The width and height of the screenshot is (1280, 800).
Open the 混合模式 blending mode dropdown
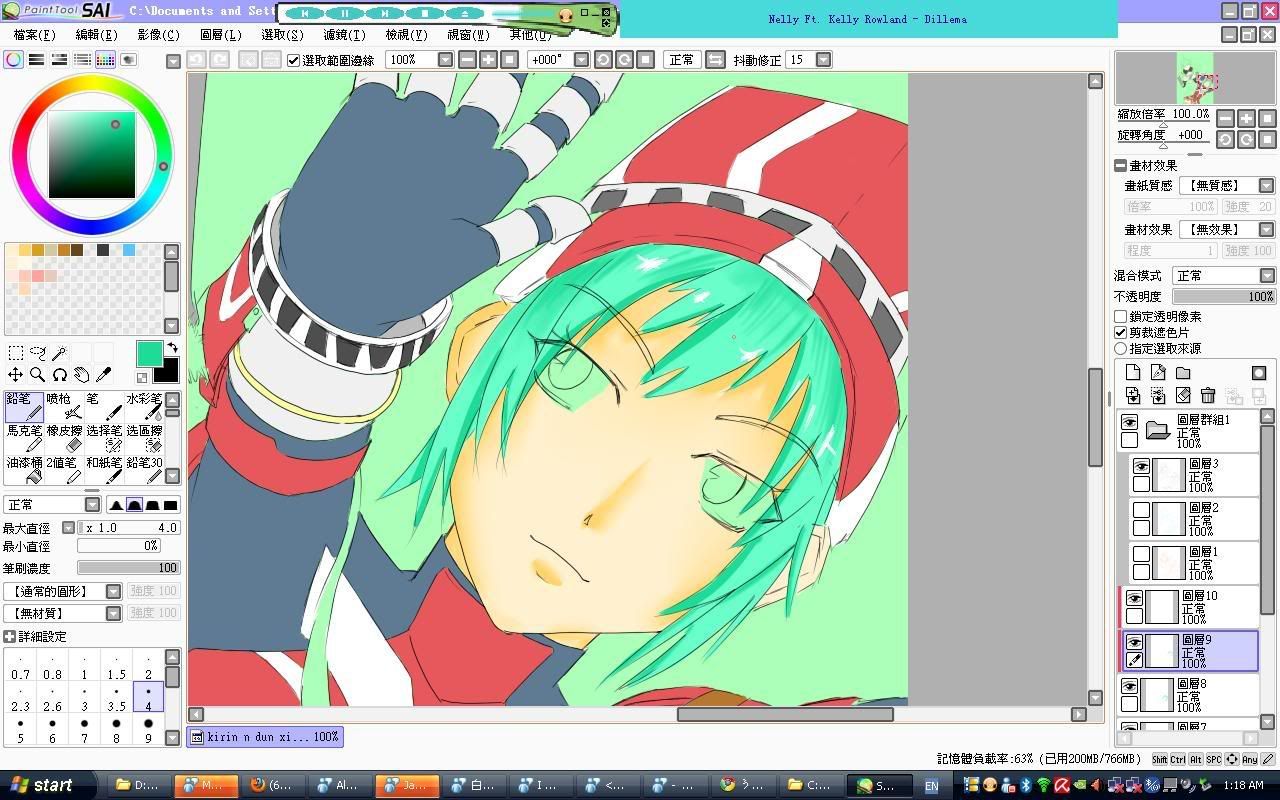click(x=1266, y=276)
